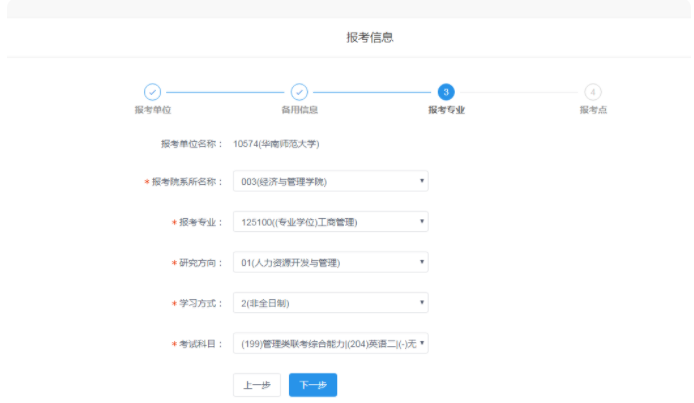This screenshot has height=403, width=694.
Task: Open the 报考院系所名称 dropdown
Action: click(331, 181)
